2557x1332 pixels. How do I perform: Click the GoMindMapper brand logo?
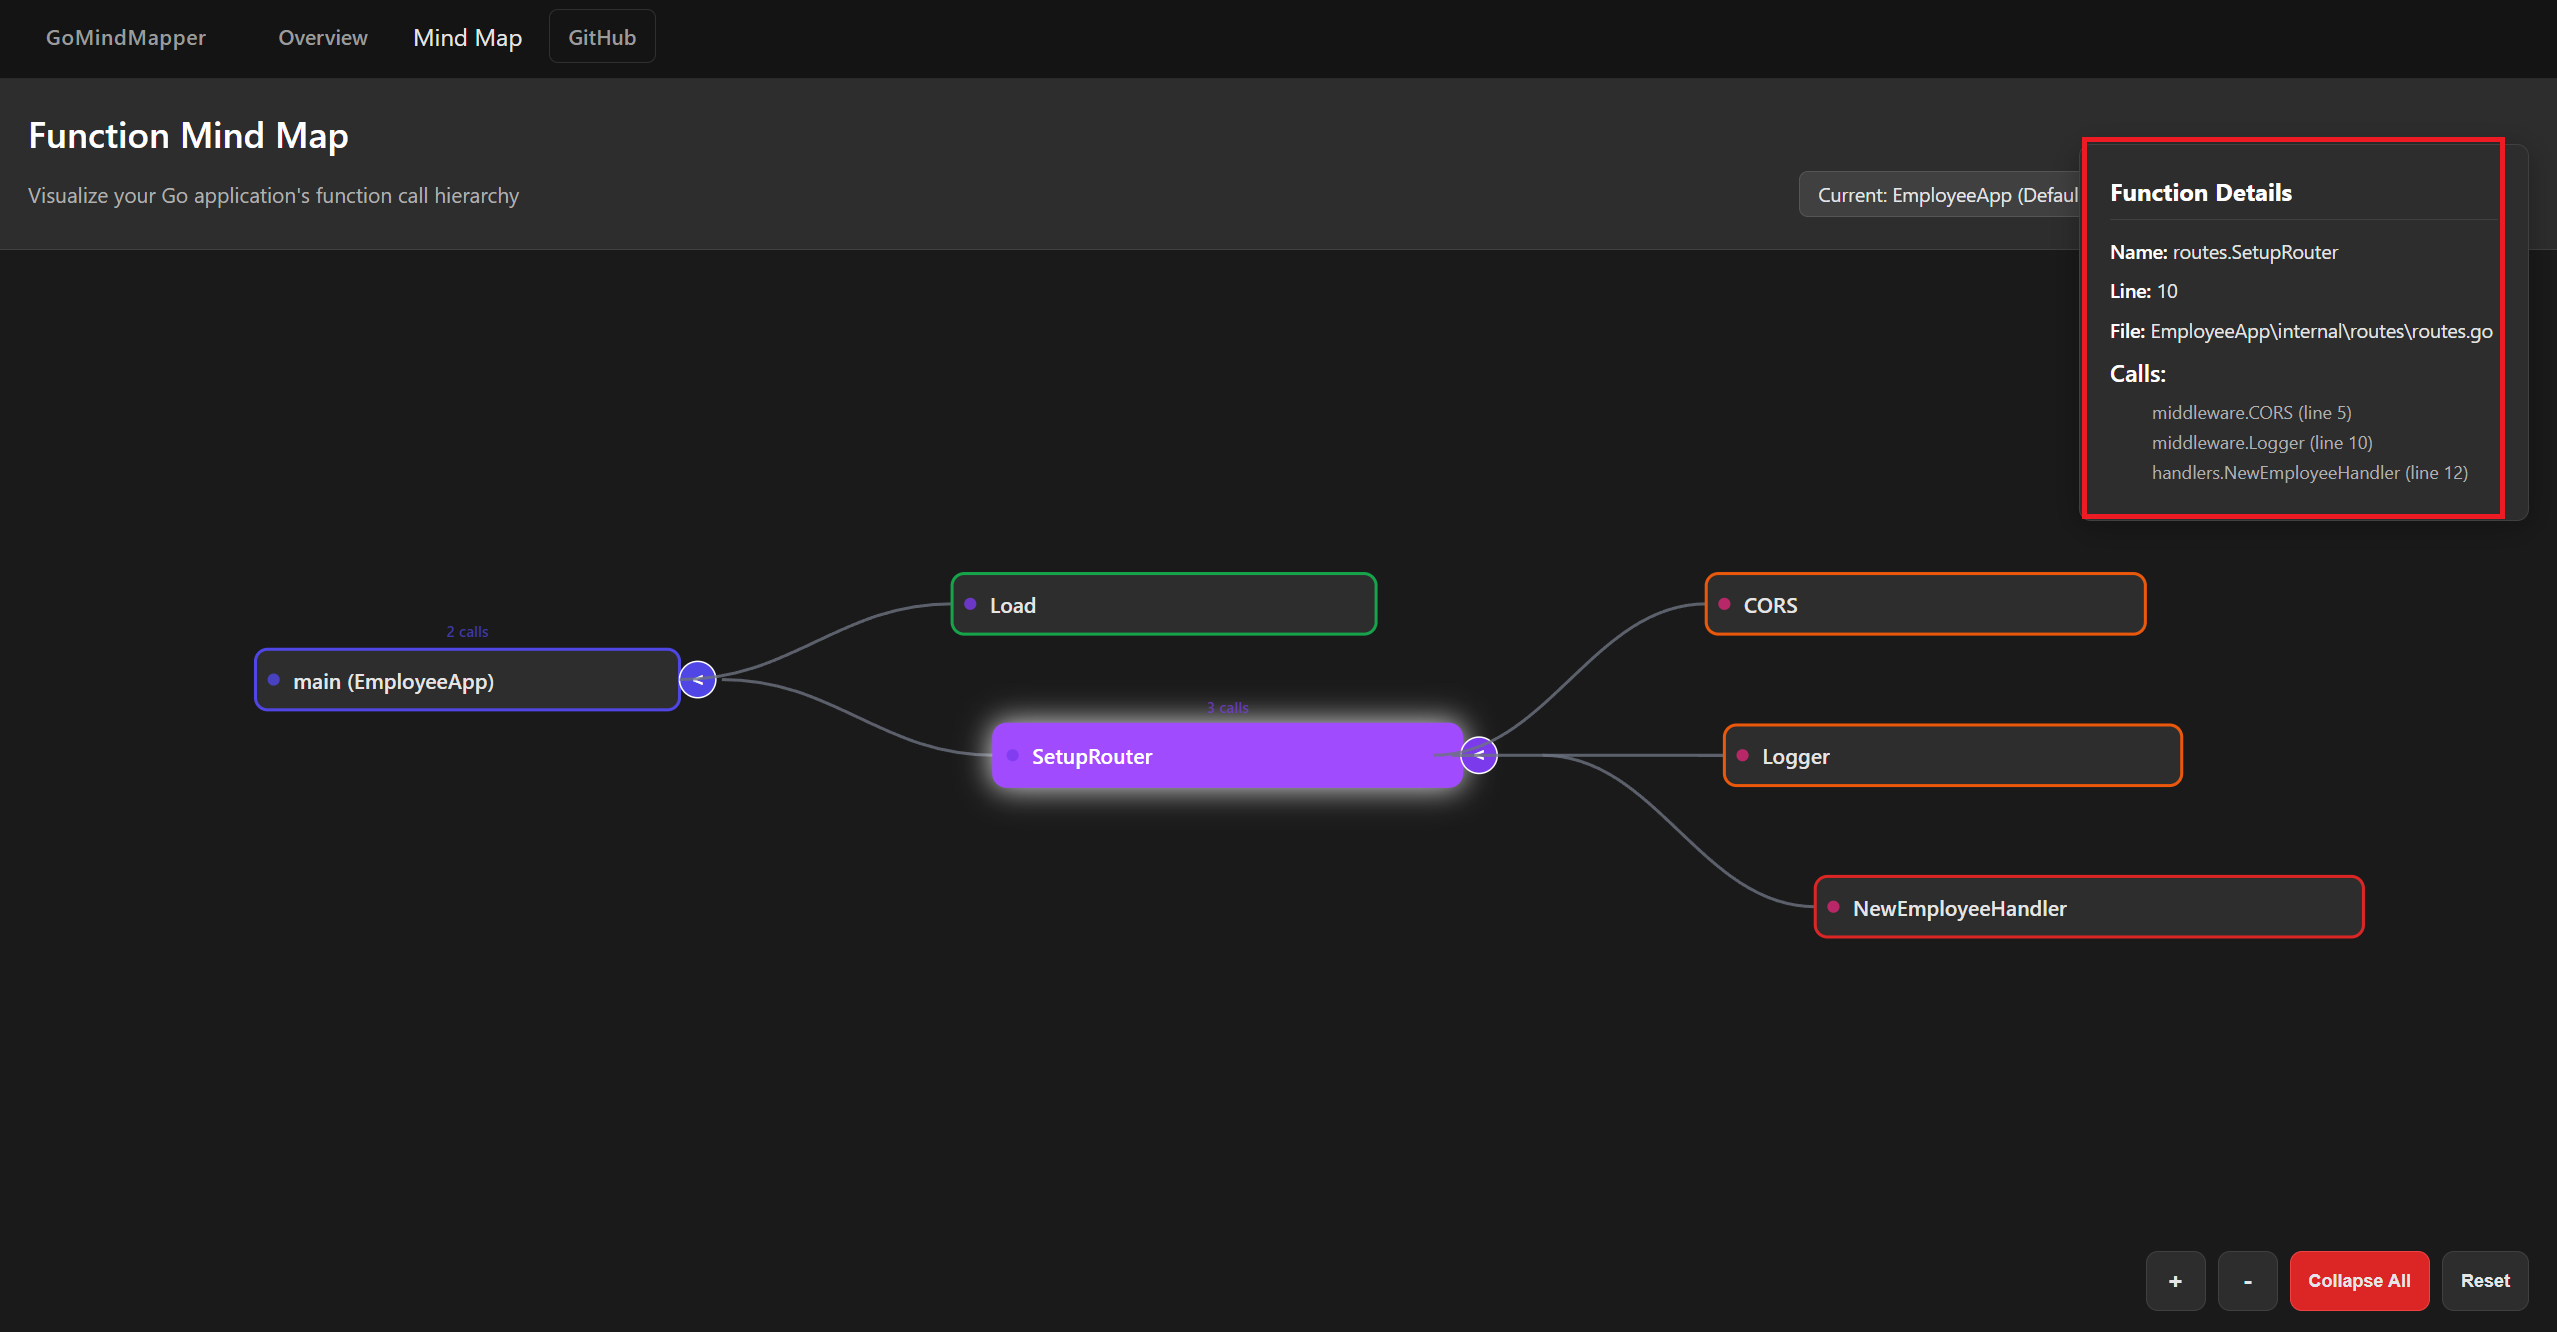tap(126, 38)
